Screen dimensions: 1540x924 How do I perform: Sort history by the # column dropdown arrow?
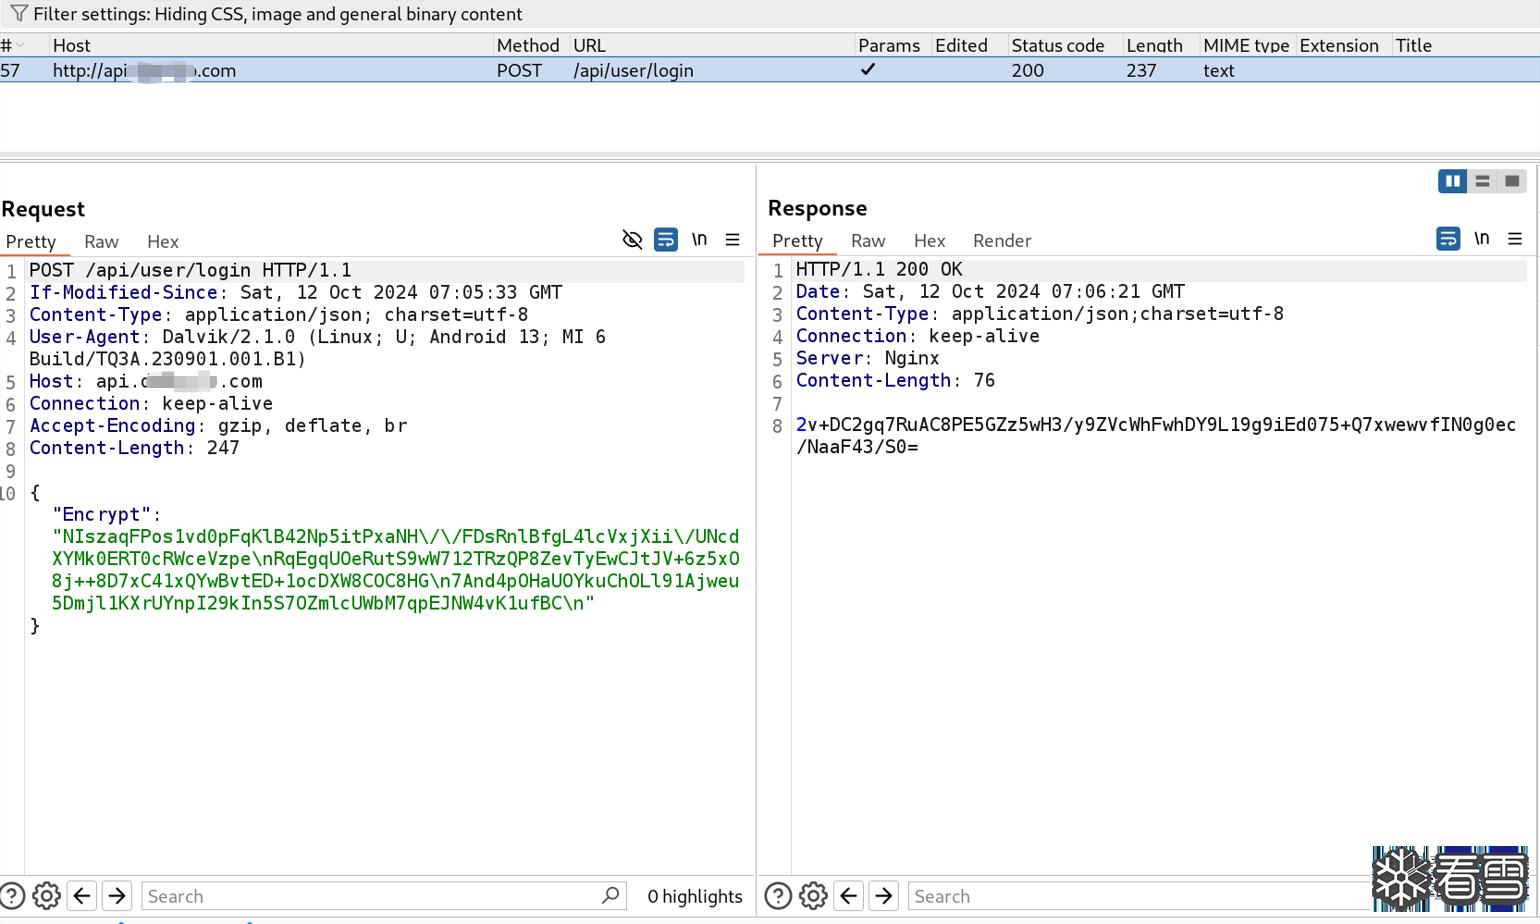click(19, 45)
